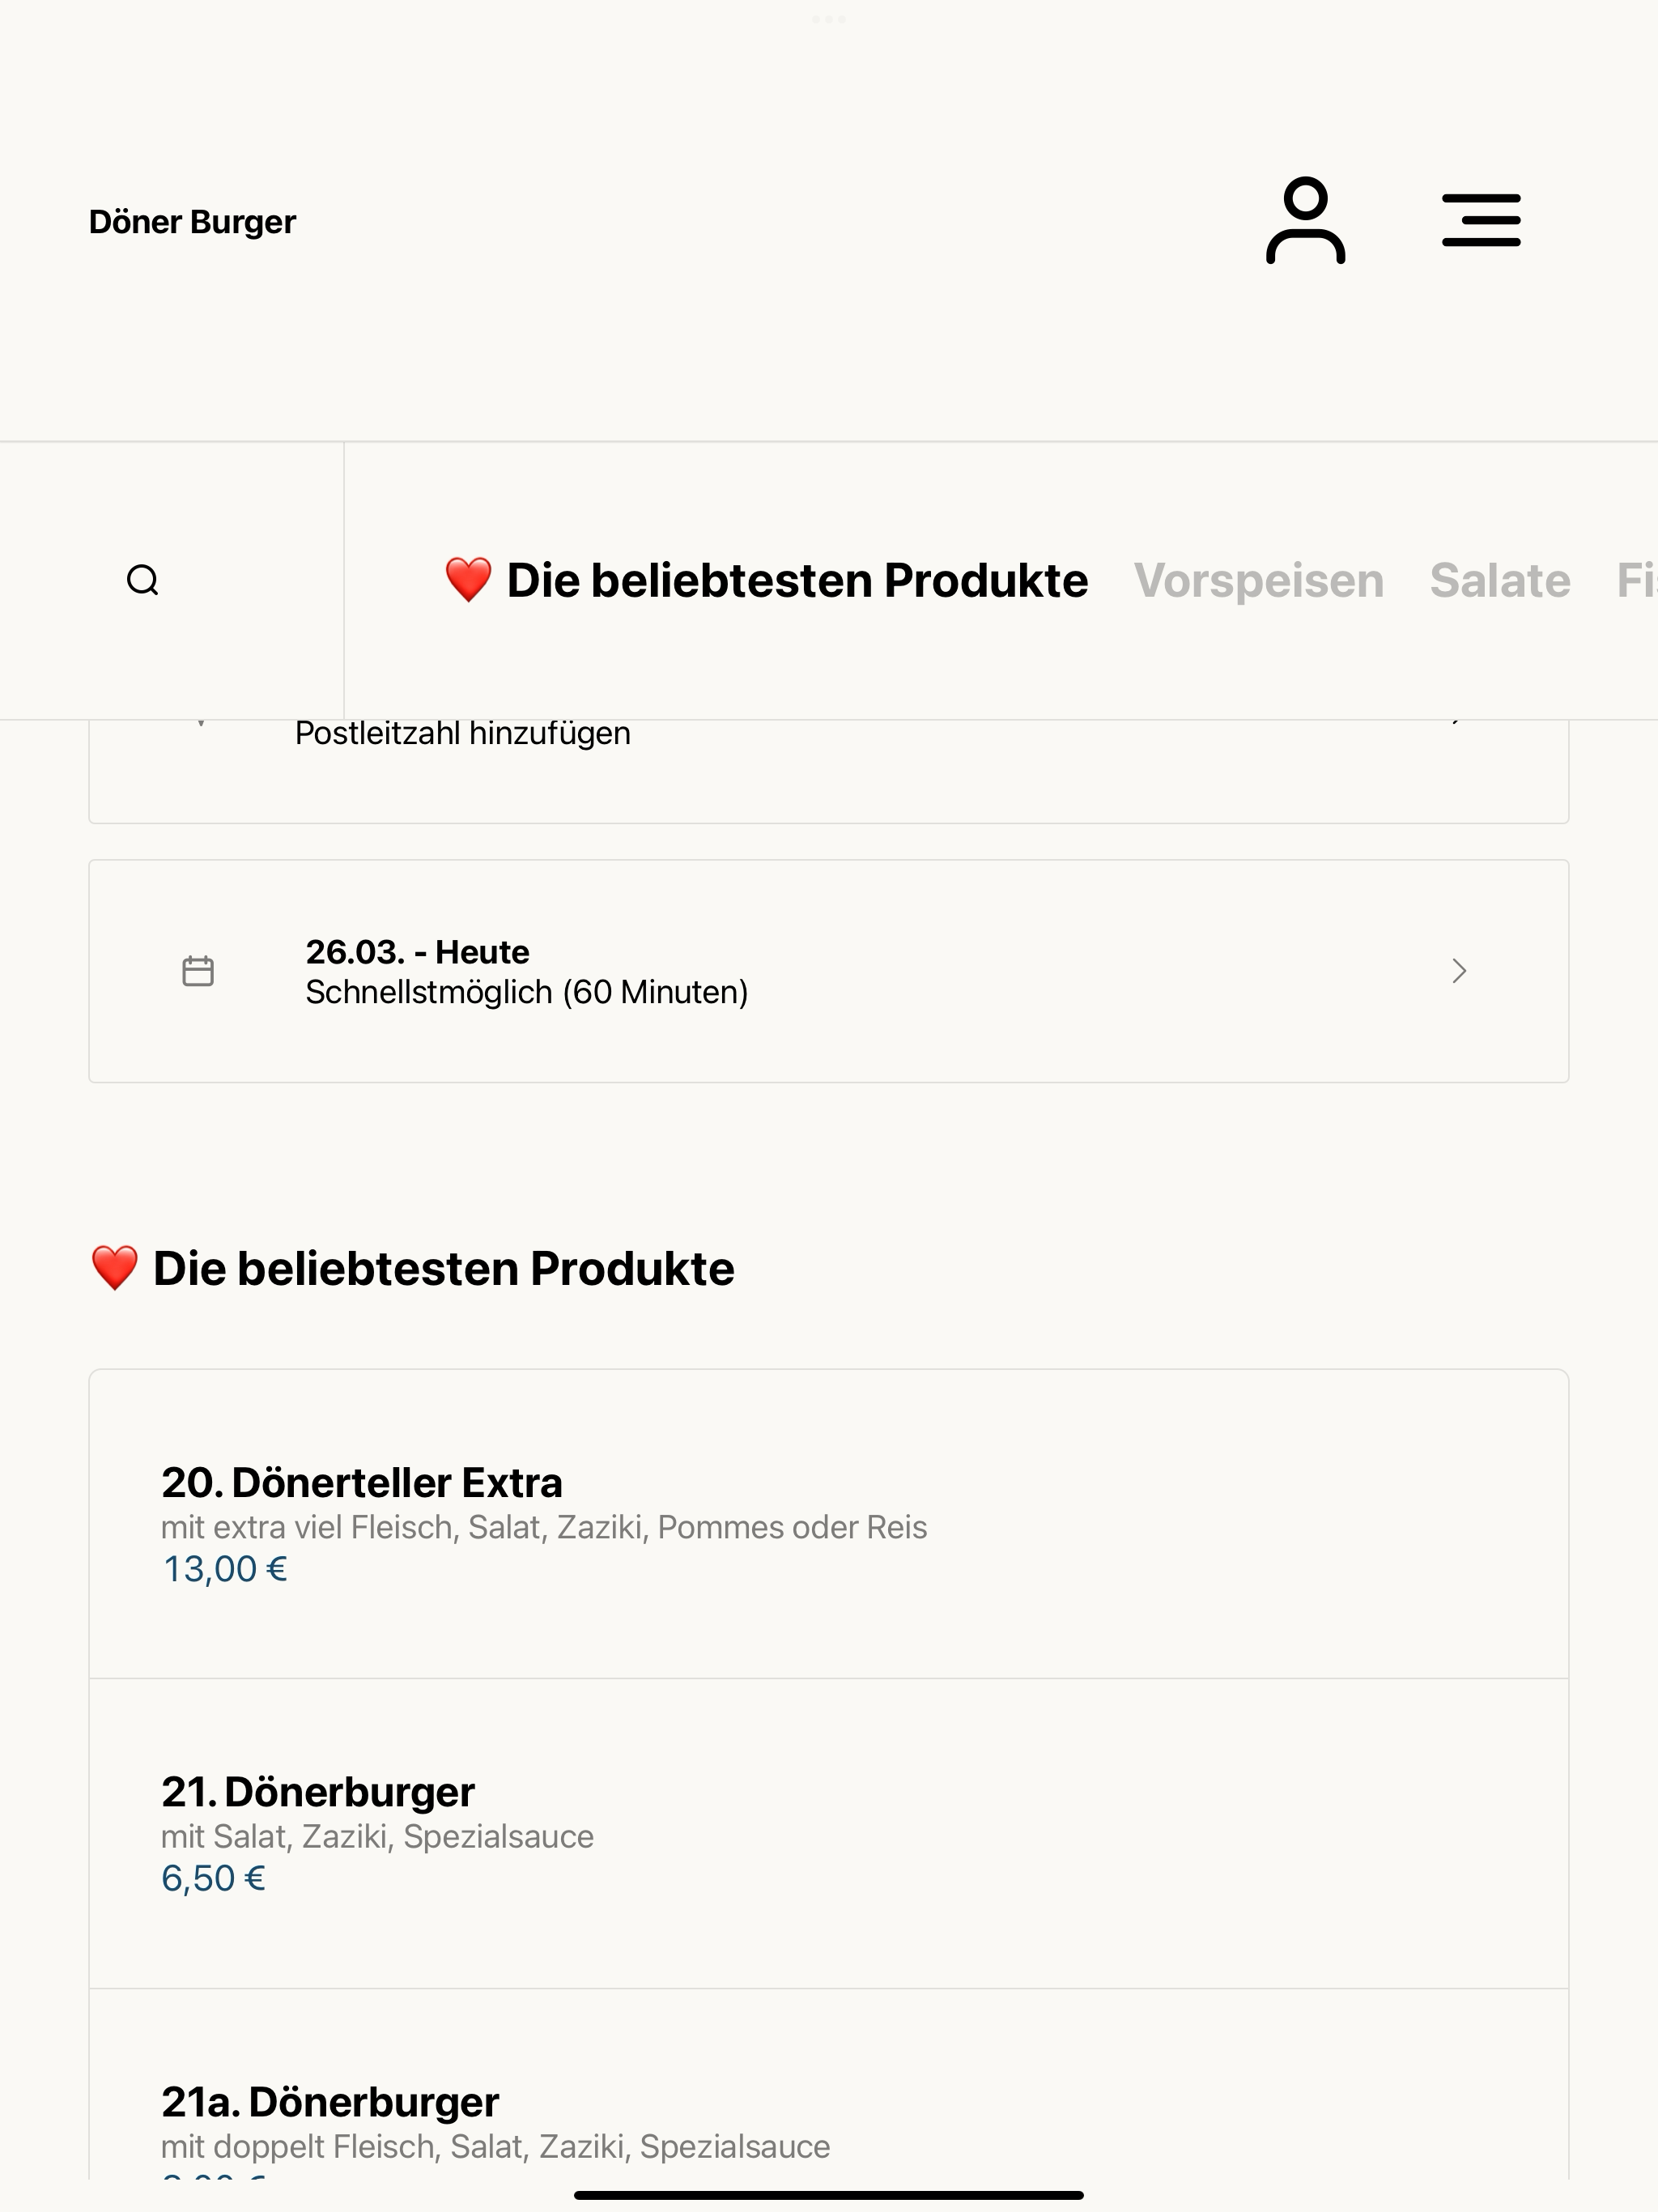
Task: Open the hamburger menu icon
Action: tap(1481, 221)
